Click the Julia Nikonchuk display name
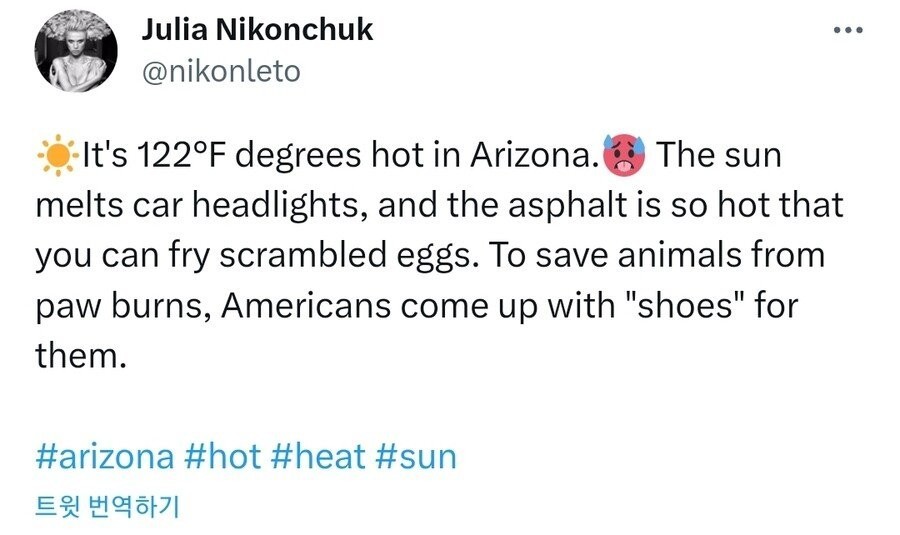The image size is (900, 535). click(257, 29)
